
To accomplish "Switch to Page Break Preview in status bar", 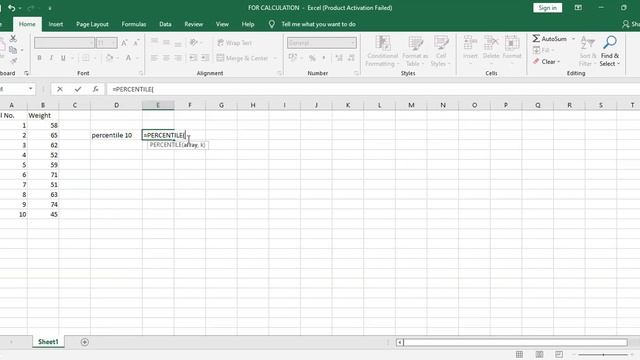I will point(559,354).
